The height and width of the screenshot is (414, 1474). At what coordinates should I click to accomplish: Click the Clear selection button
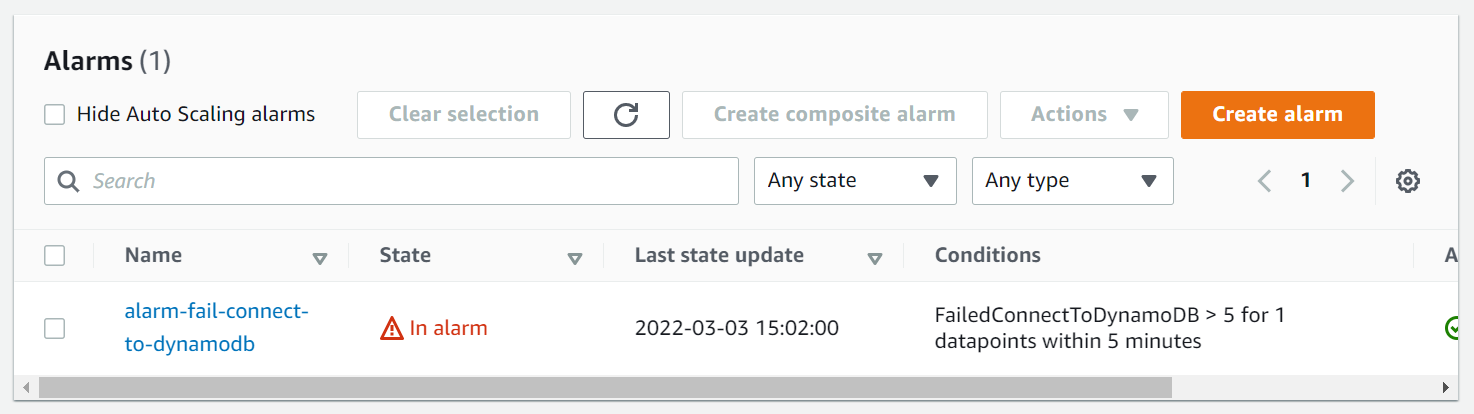click(x=464, y=115)
